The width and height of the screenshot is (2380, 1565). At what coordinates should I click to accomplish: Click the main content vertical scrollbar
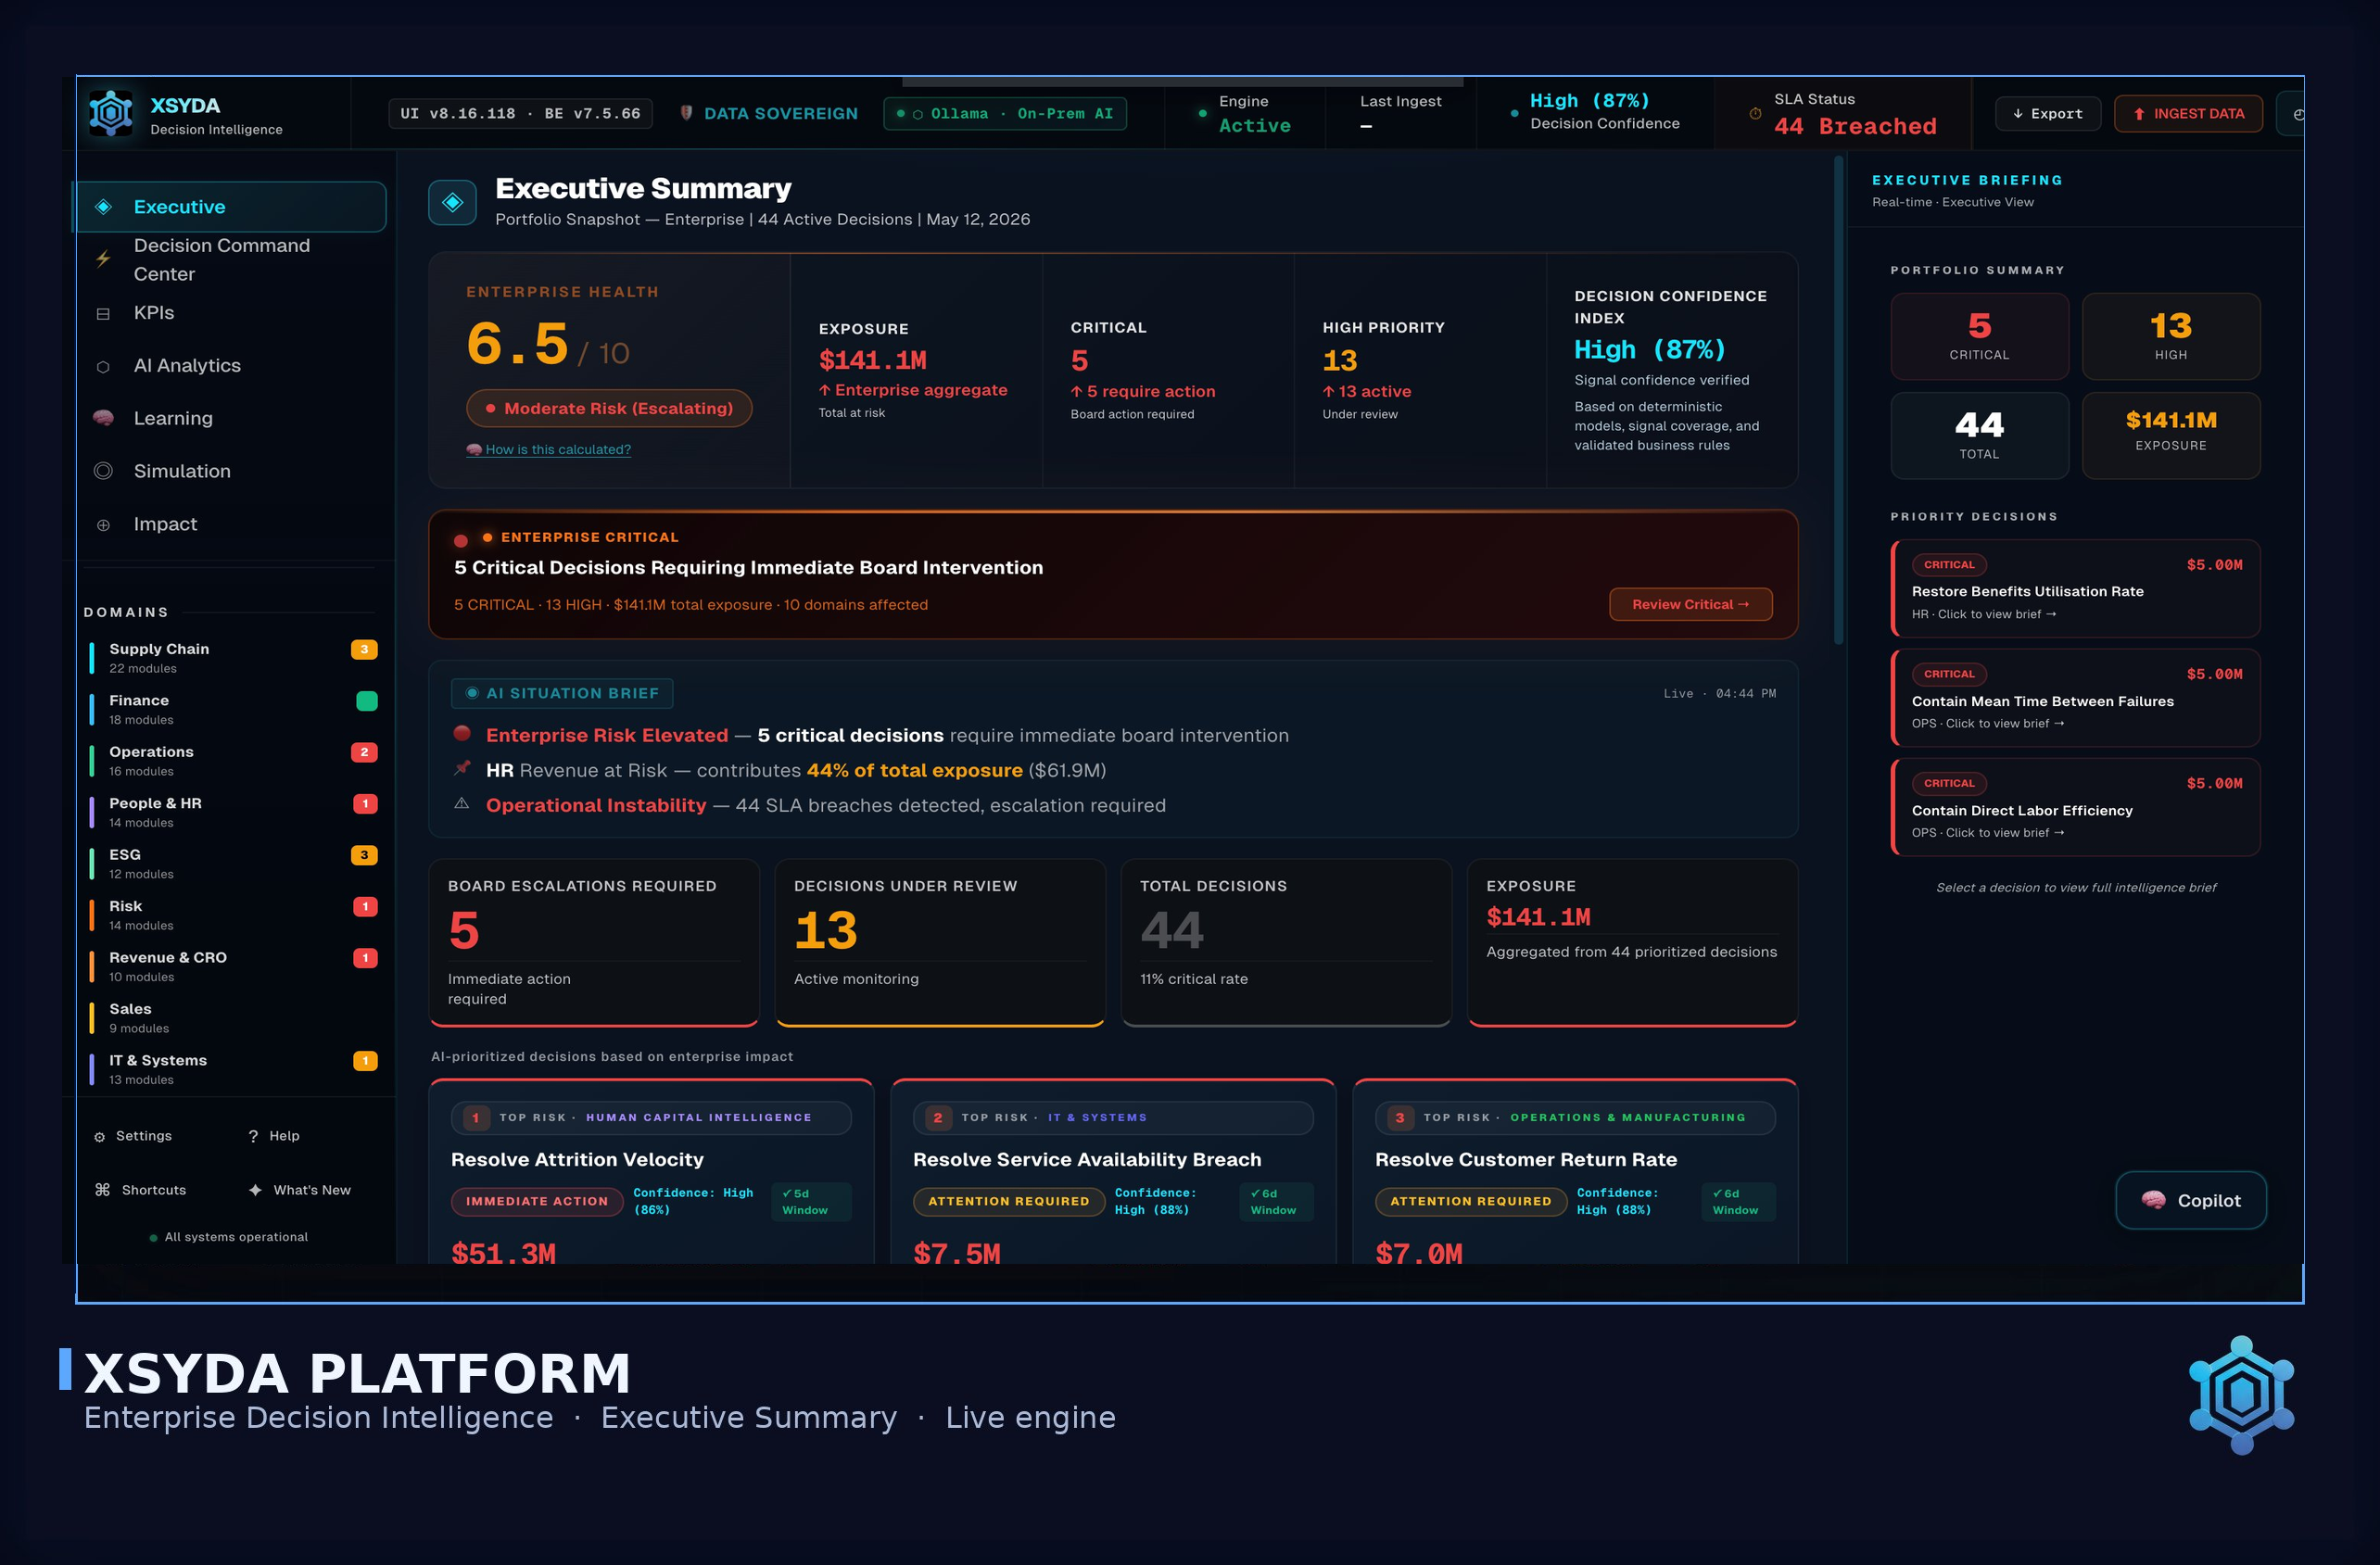[x=1838, y=400]
